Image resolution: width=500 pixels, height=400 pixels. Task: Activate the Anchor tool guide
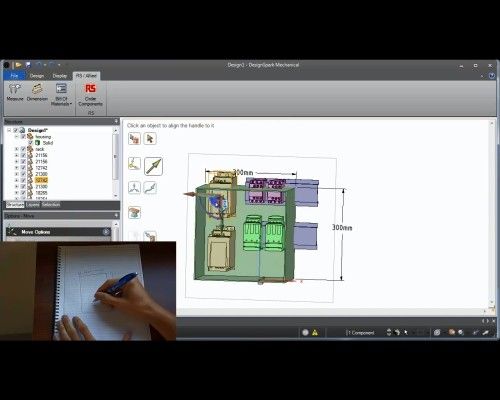coord(134,163)
